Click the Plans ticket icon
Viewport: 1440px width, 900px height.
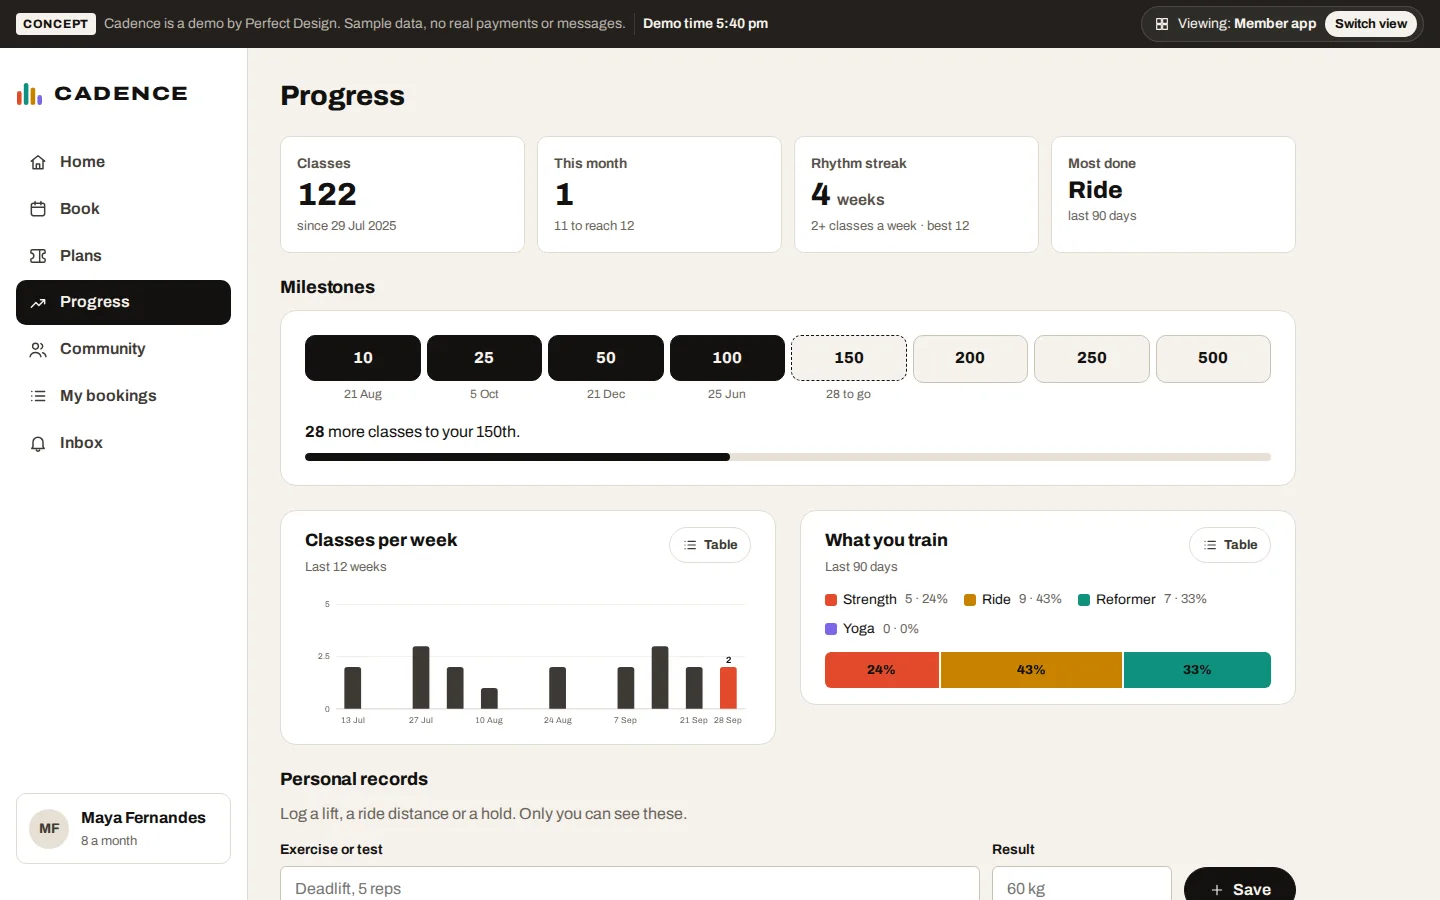tap(38, 256)
